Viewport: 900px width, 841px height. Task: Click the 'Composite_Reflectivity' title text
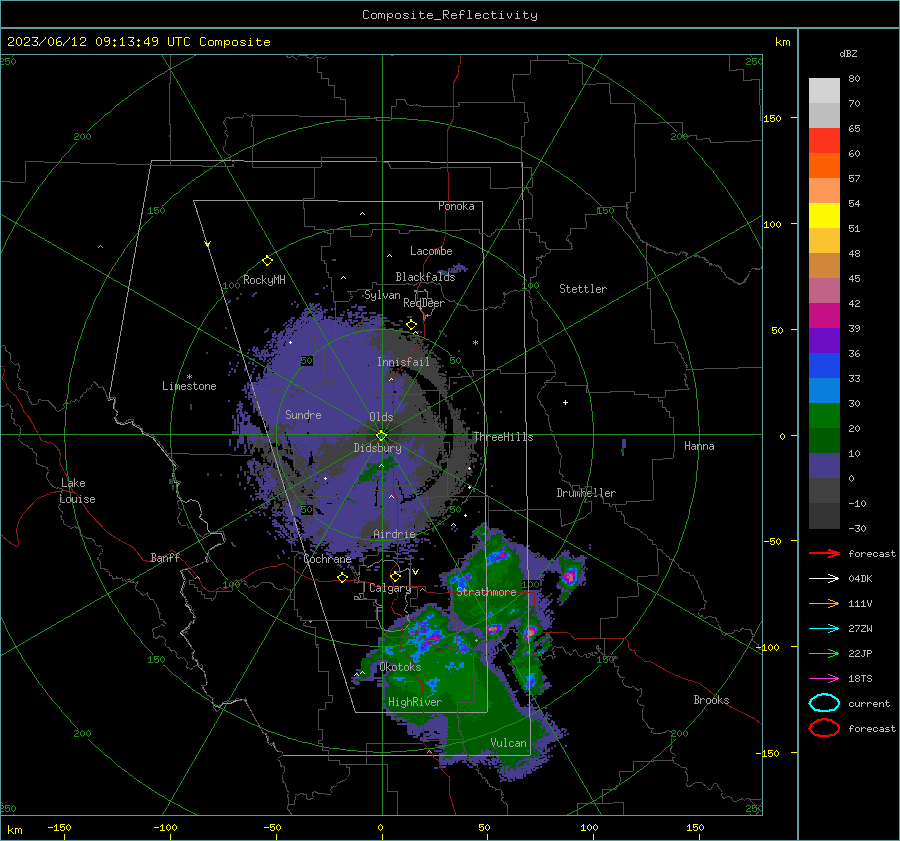click(450, 15)
